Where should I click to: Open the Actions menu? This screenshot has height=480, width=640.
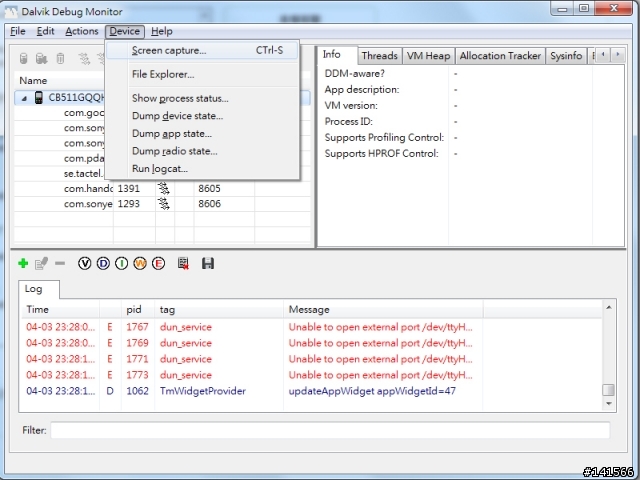point(82,31)
